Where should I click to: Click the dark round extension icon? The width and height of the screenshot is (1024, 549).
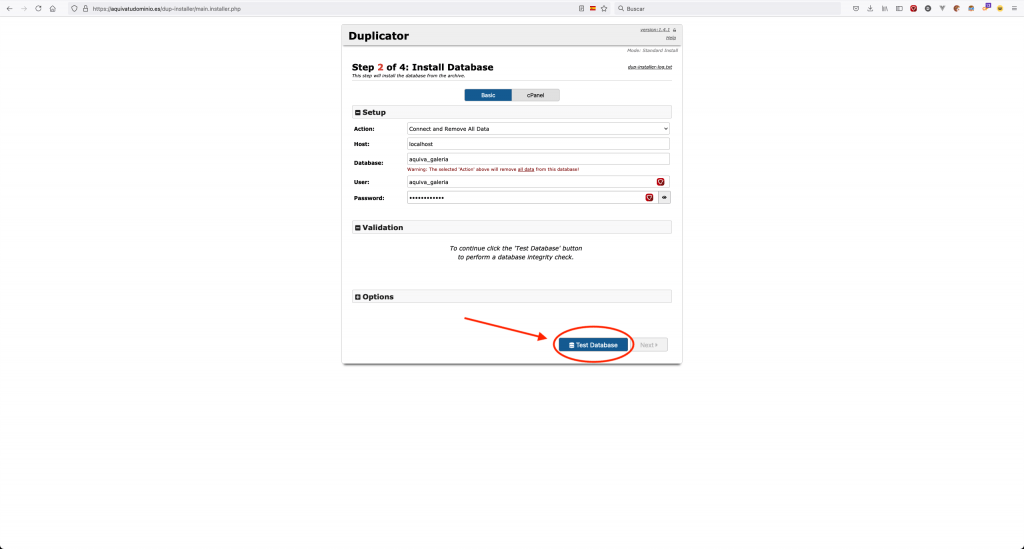pos(927,8)
